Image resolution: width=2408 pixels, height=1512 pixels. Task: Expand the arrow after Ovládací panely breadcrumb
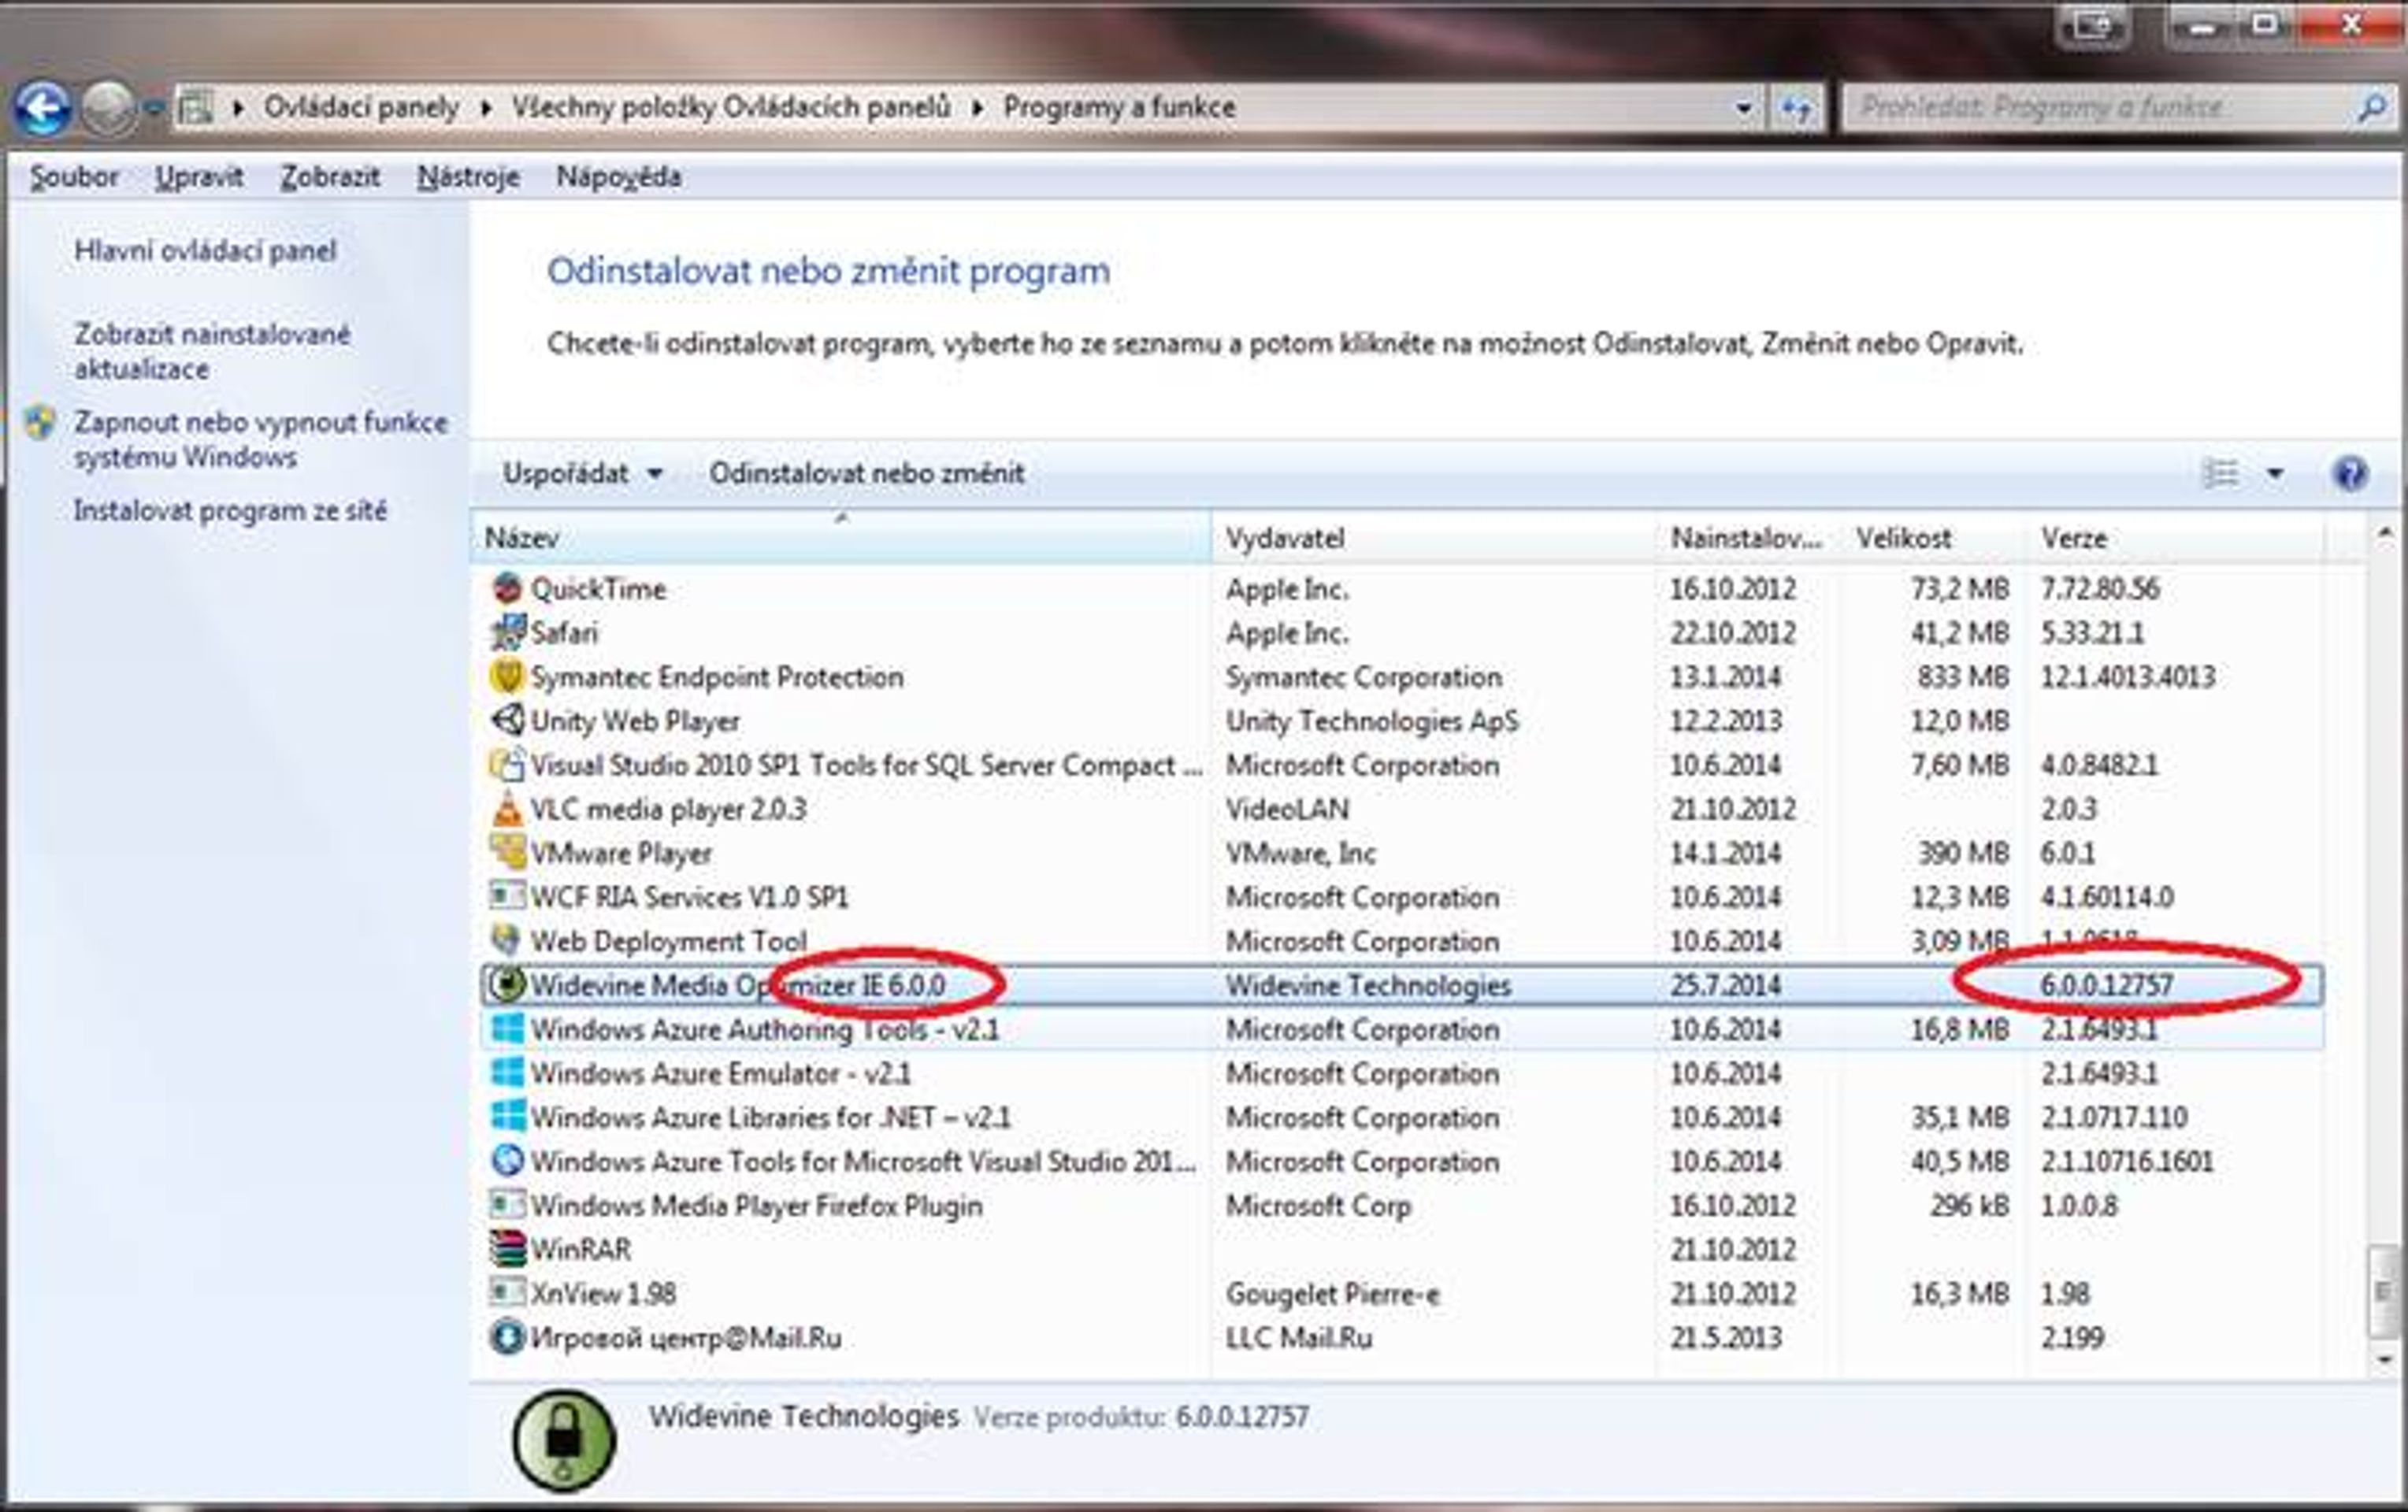(x=486, y=107)
